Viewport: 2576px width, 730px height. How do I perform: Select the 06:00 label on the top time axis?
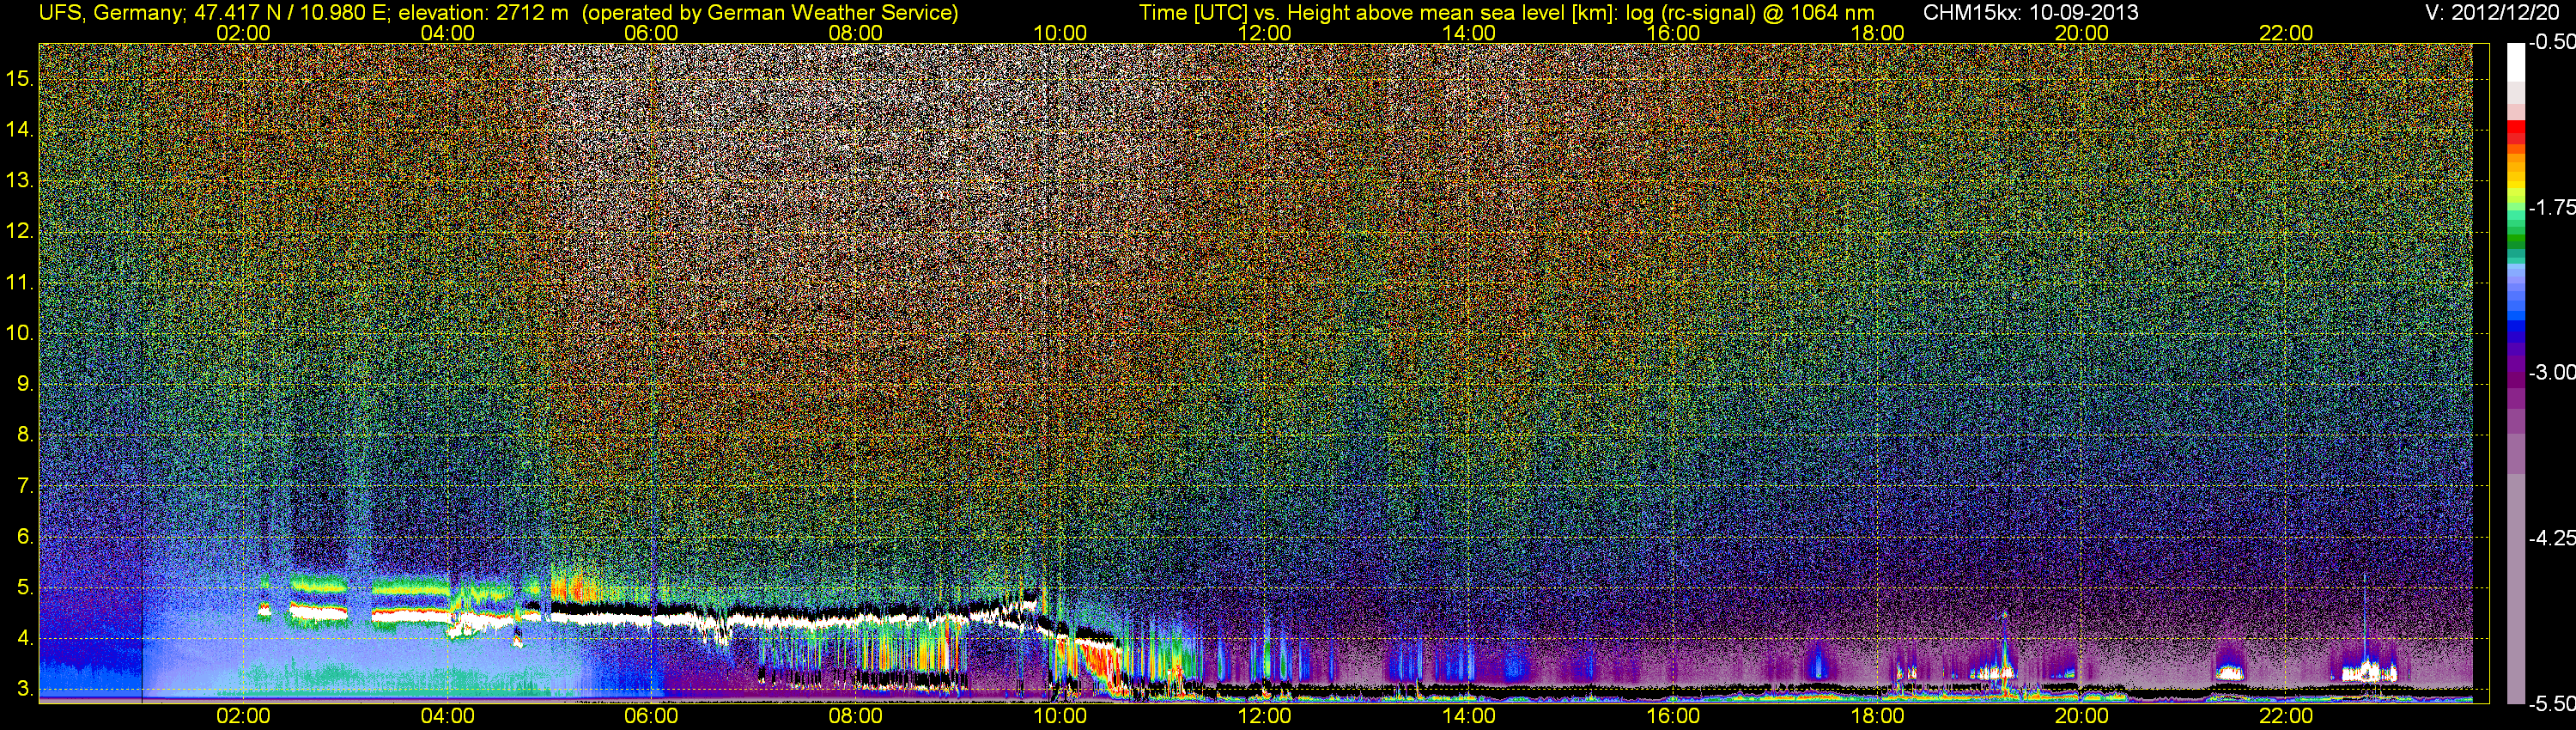point(651,33)
